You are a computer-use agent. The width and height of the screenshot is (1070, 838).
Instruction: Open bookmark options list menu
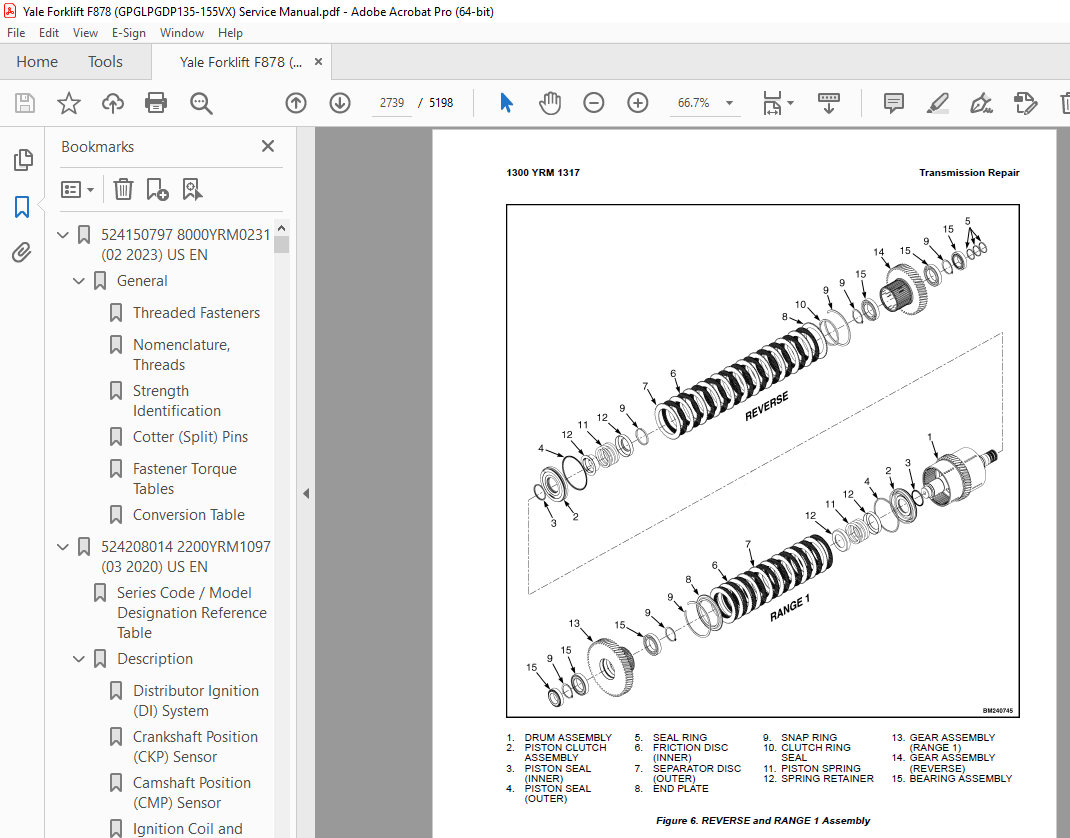[x=77, y=189]
